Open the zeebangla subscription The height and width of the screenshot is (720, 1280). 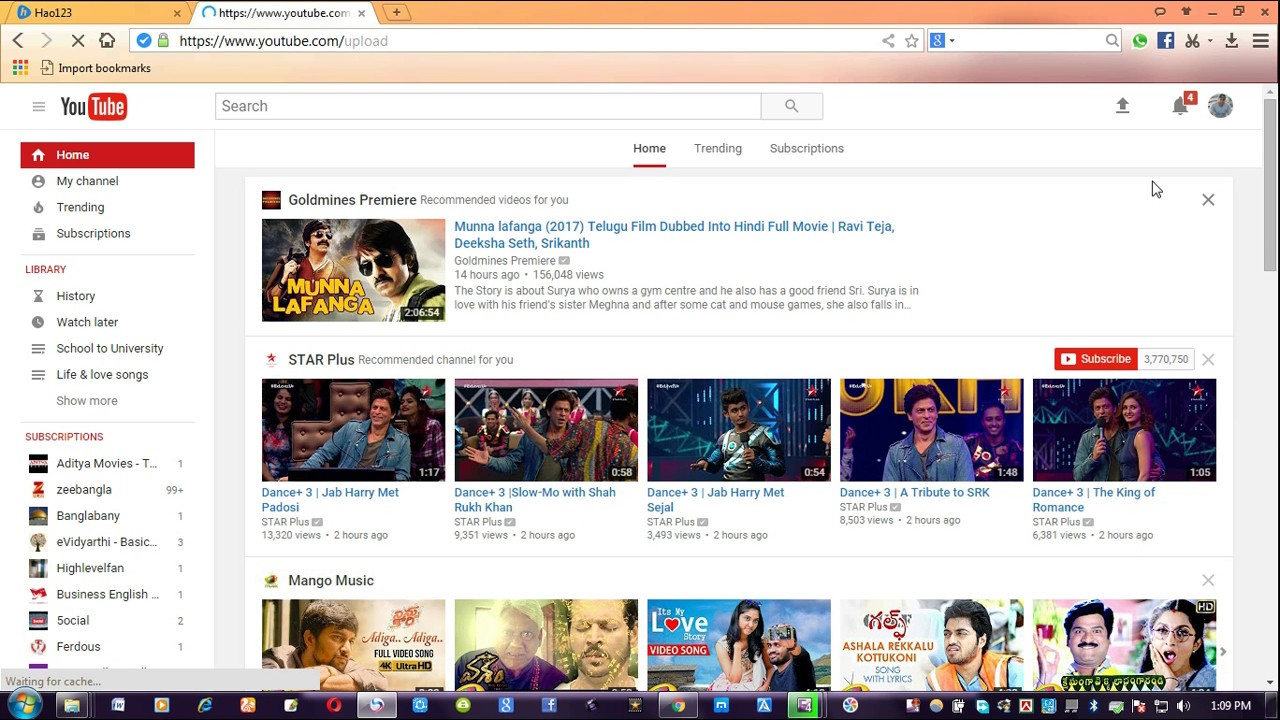coord(107,490)
